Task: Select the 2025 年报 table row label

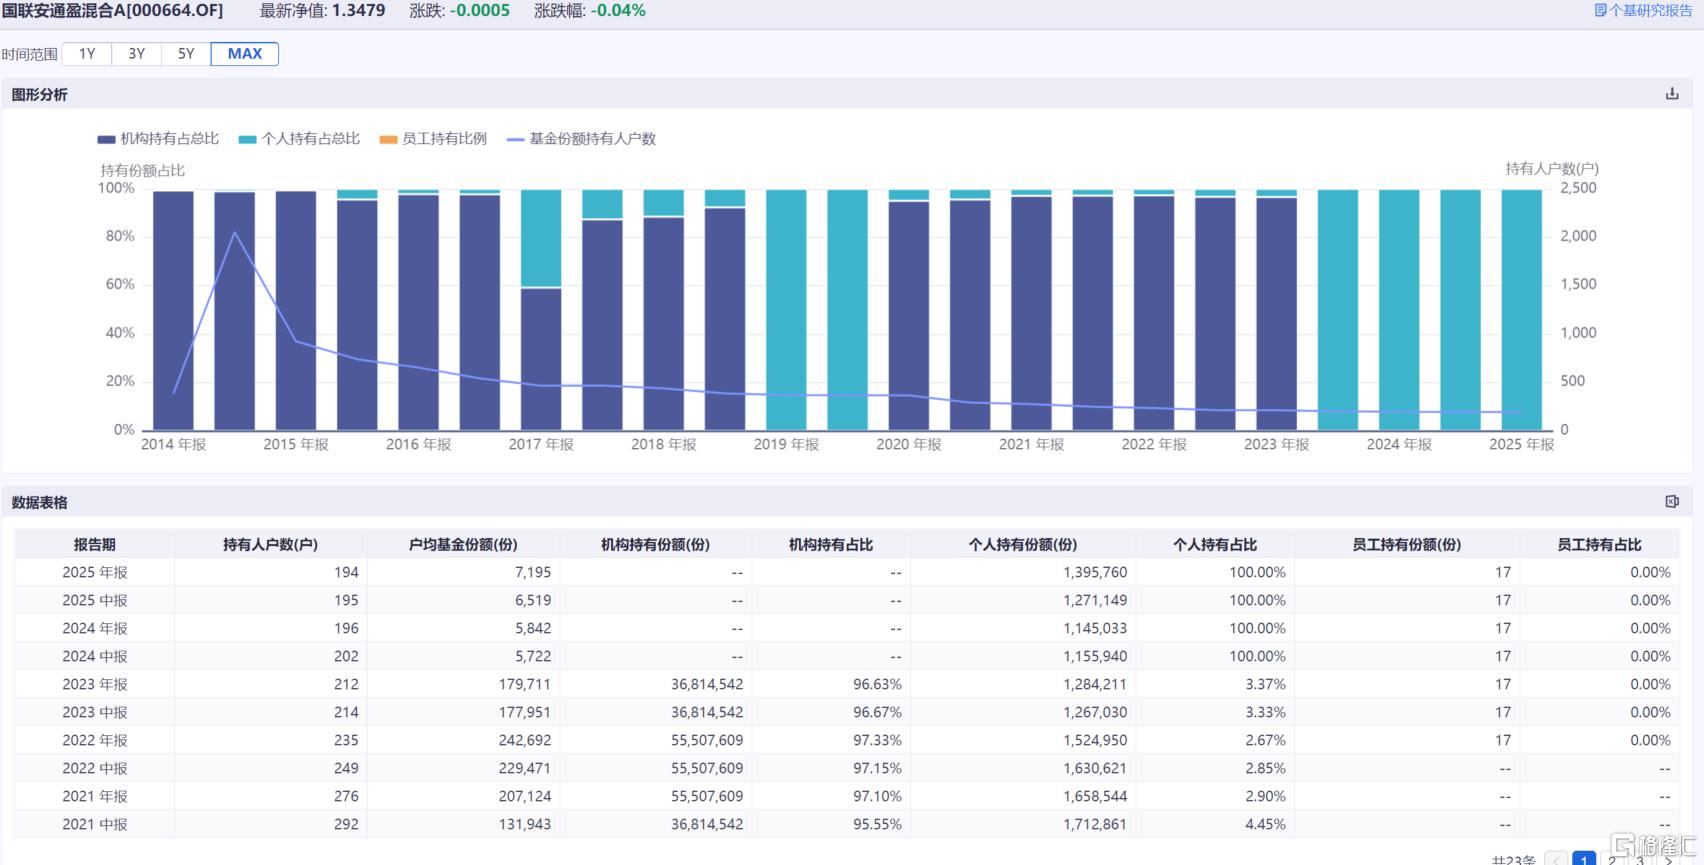Action: tap(95, 572)
